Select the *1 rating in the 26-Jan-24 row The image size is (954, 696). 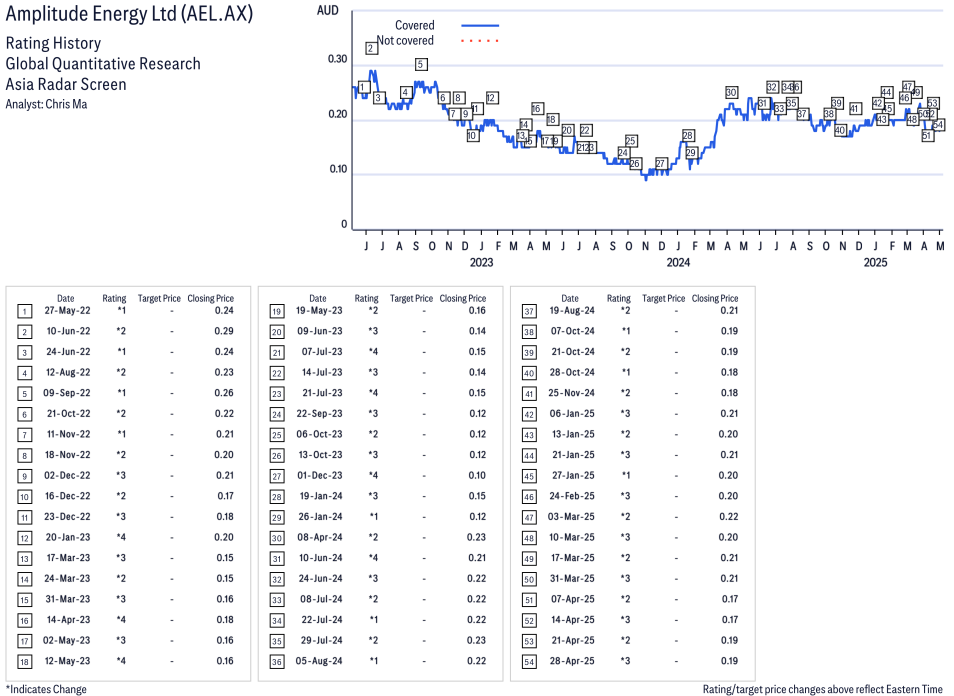(374, 517)
